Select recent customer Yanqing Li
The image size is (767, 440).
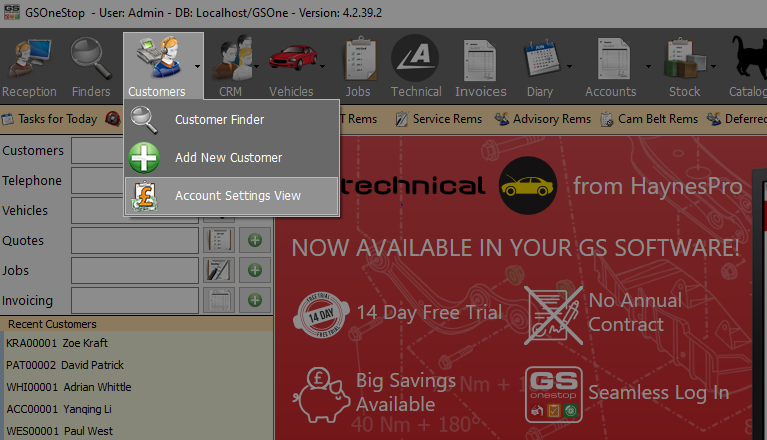59,409
